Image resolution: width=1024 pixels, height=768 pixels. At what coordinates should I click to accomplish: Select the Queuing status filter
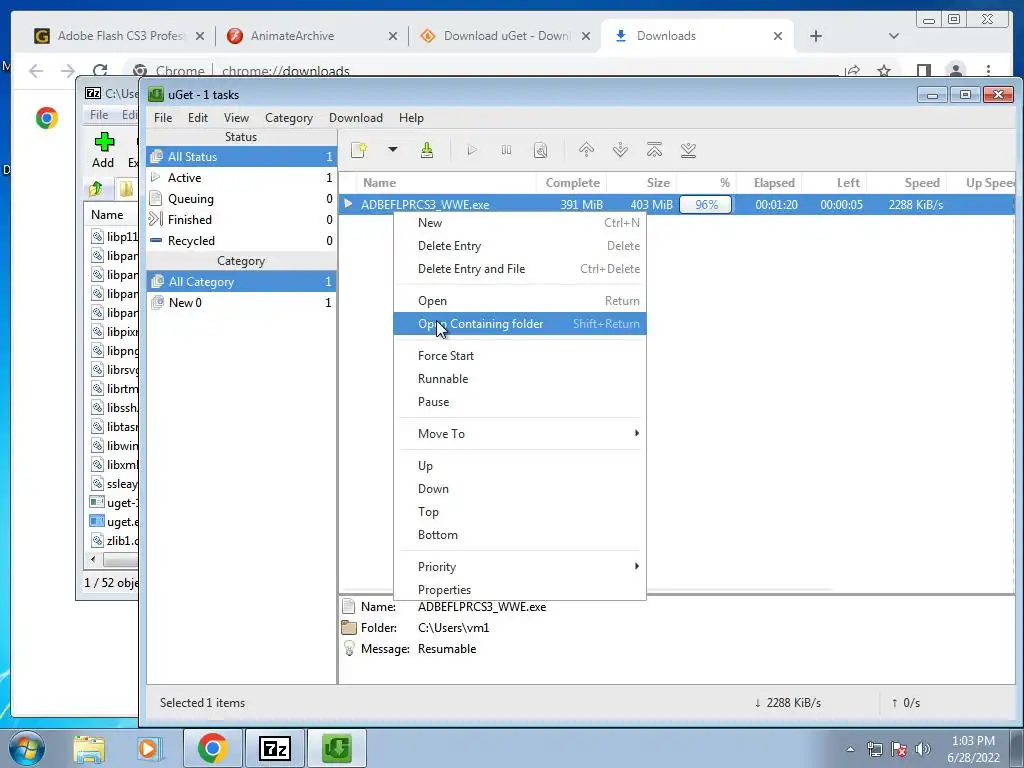click(242, 199)
